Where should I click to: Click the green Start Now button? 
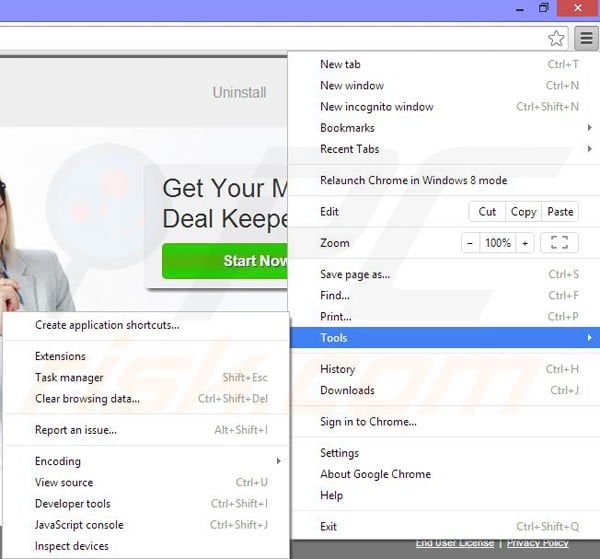click(225, 261)
